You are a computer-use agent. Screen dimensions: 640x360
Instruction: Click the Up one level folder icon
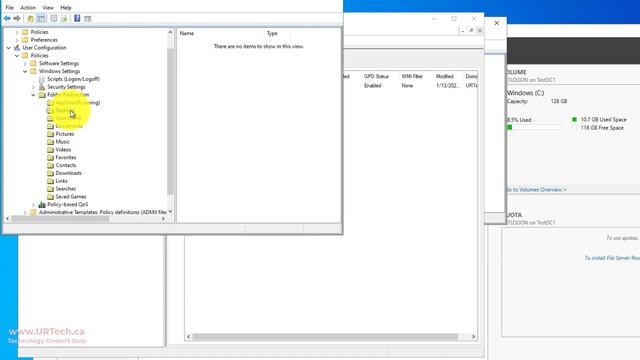[31, 18]
